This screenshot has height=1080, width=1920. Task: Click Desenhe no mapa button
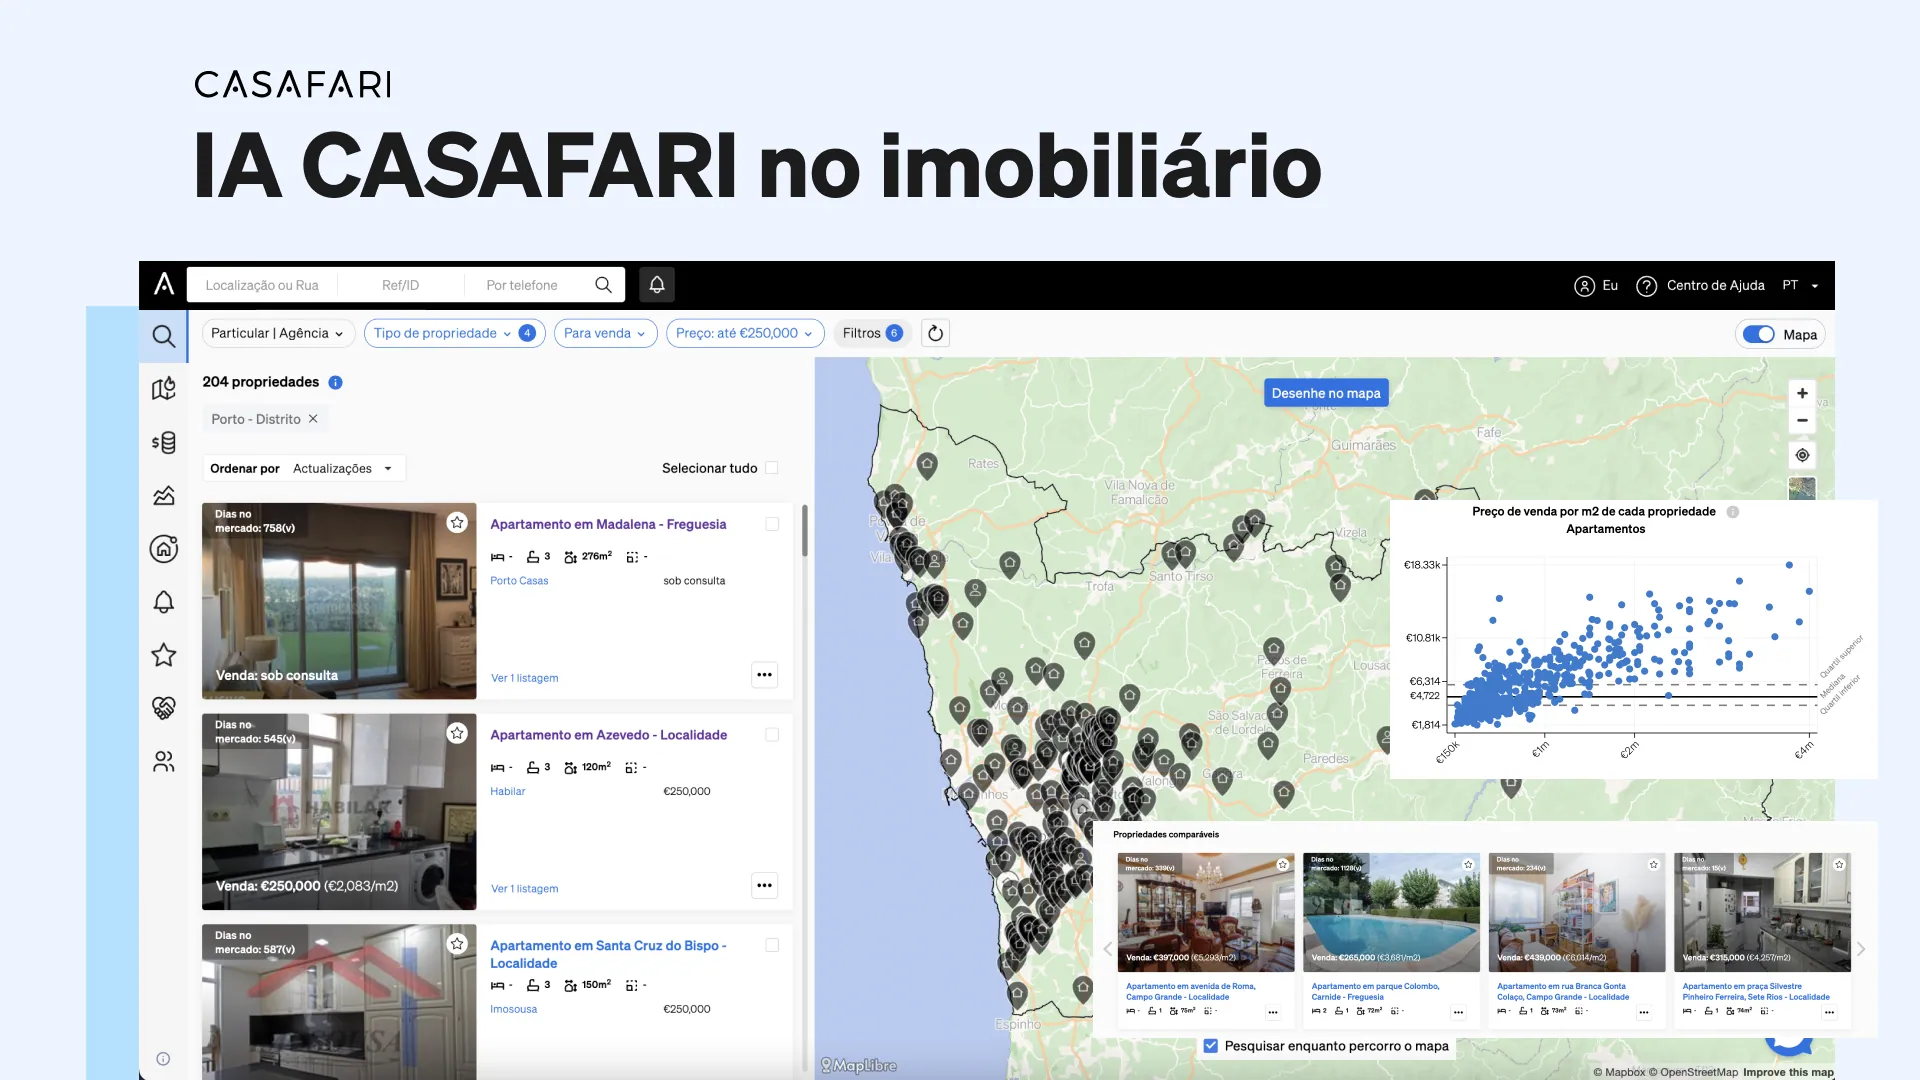[x=1326, y=393]
